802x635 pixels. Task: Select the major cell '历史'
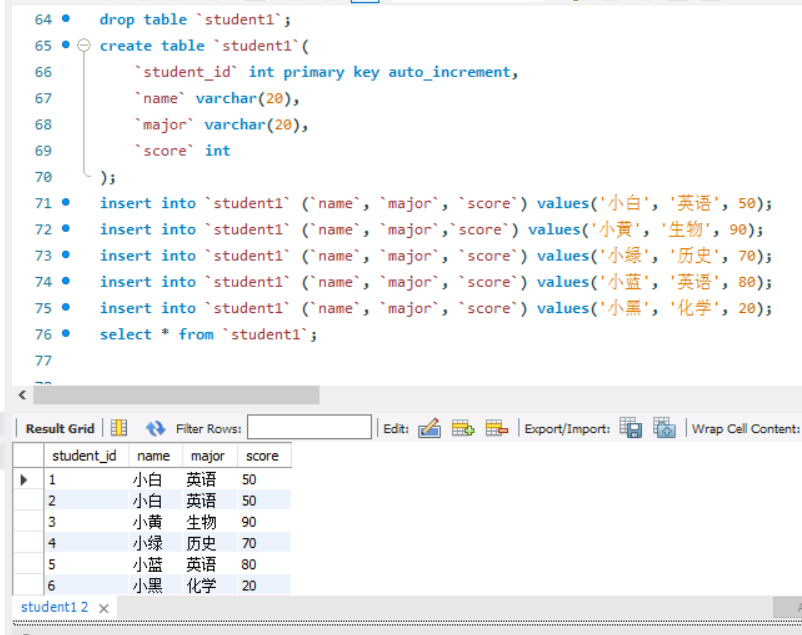pyautogui.click(x=210, y=543)
